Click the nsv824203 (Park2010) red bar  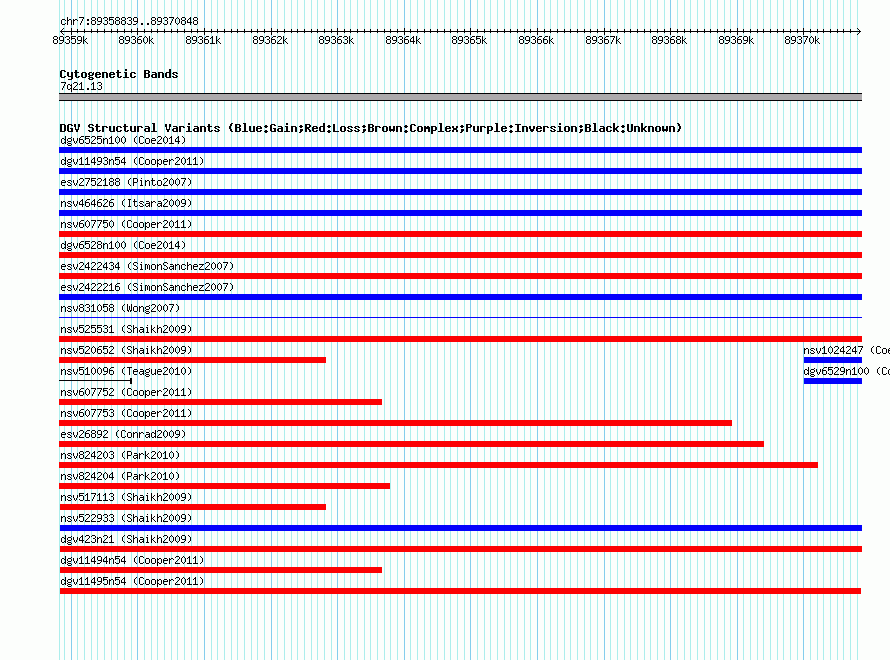pyautogui.click(x=438, y=465)
